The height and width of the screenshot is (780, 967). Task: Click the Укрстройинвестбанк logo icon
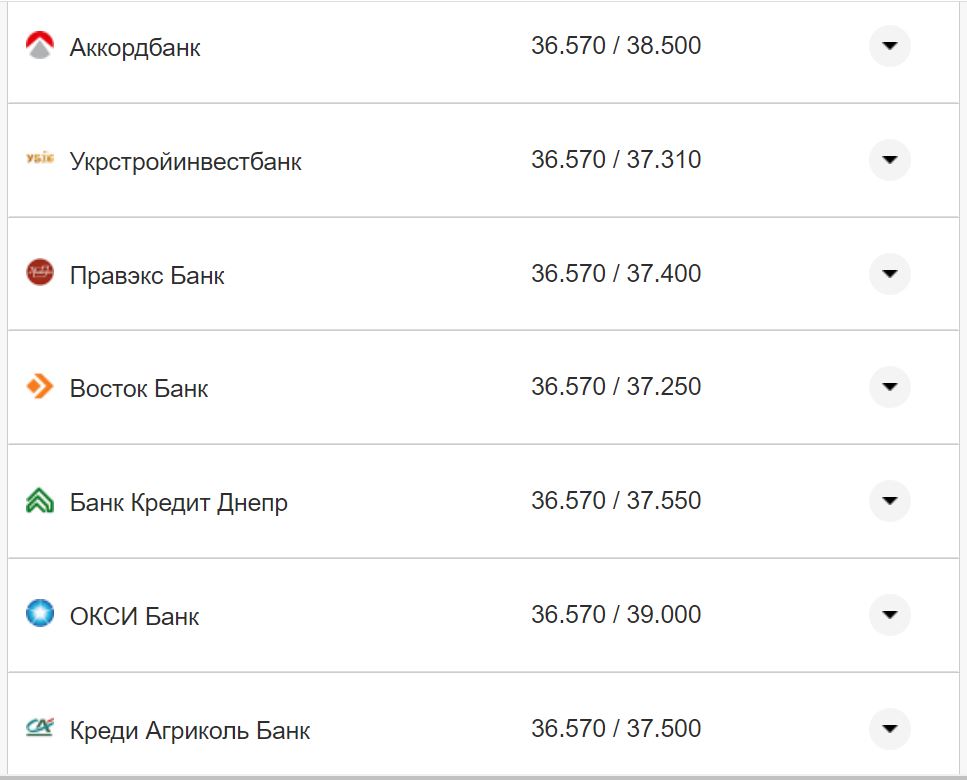click(x=38, y=159)
